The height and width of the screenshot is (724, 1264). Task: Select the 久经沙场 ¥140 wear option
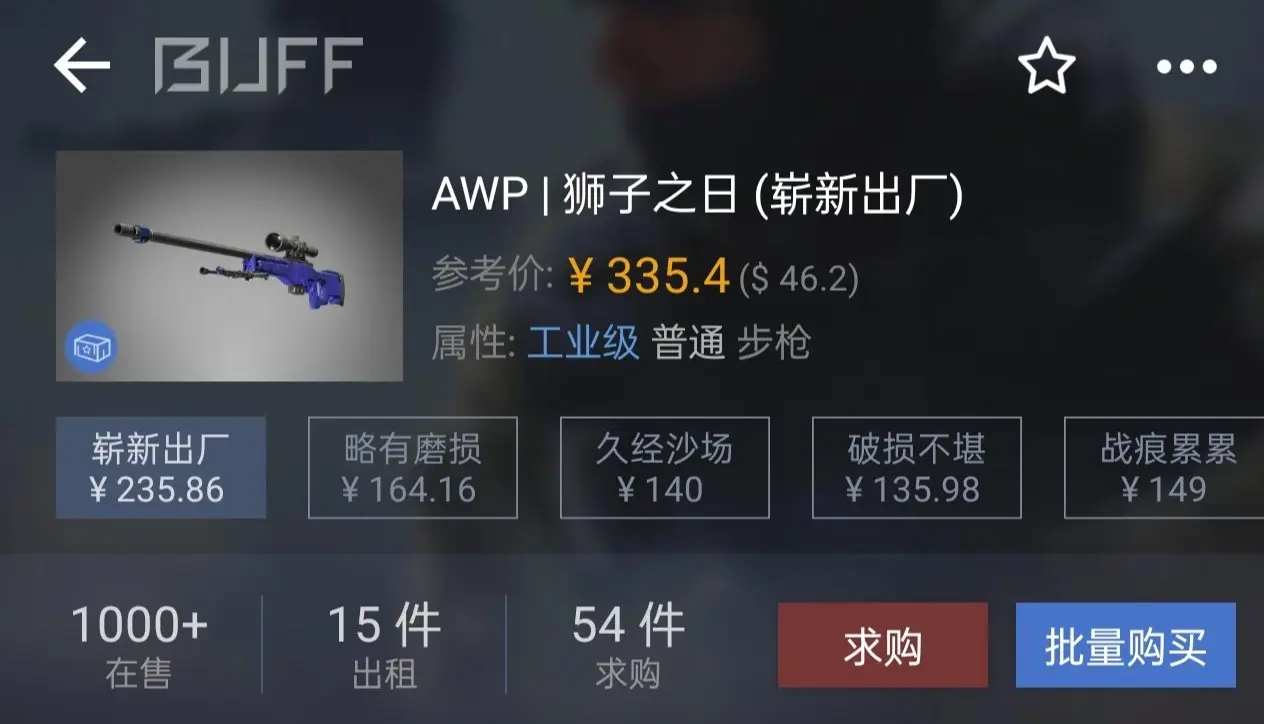pos(665,468)
